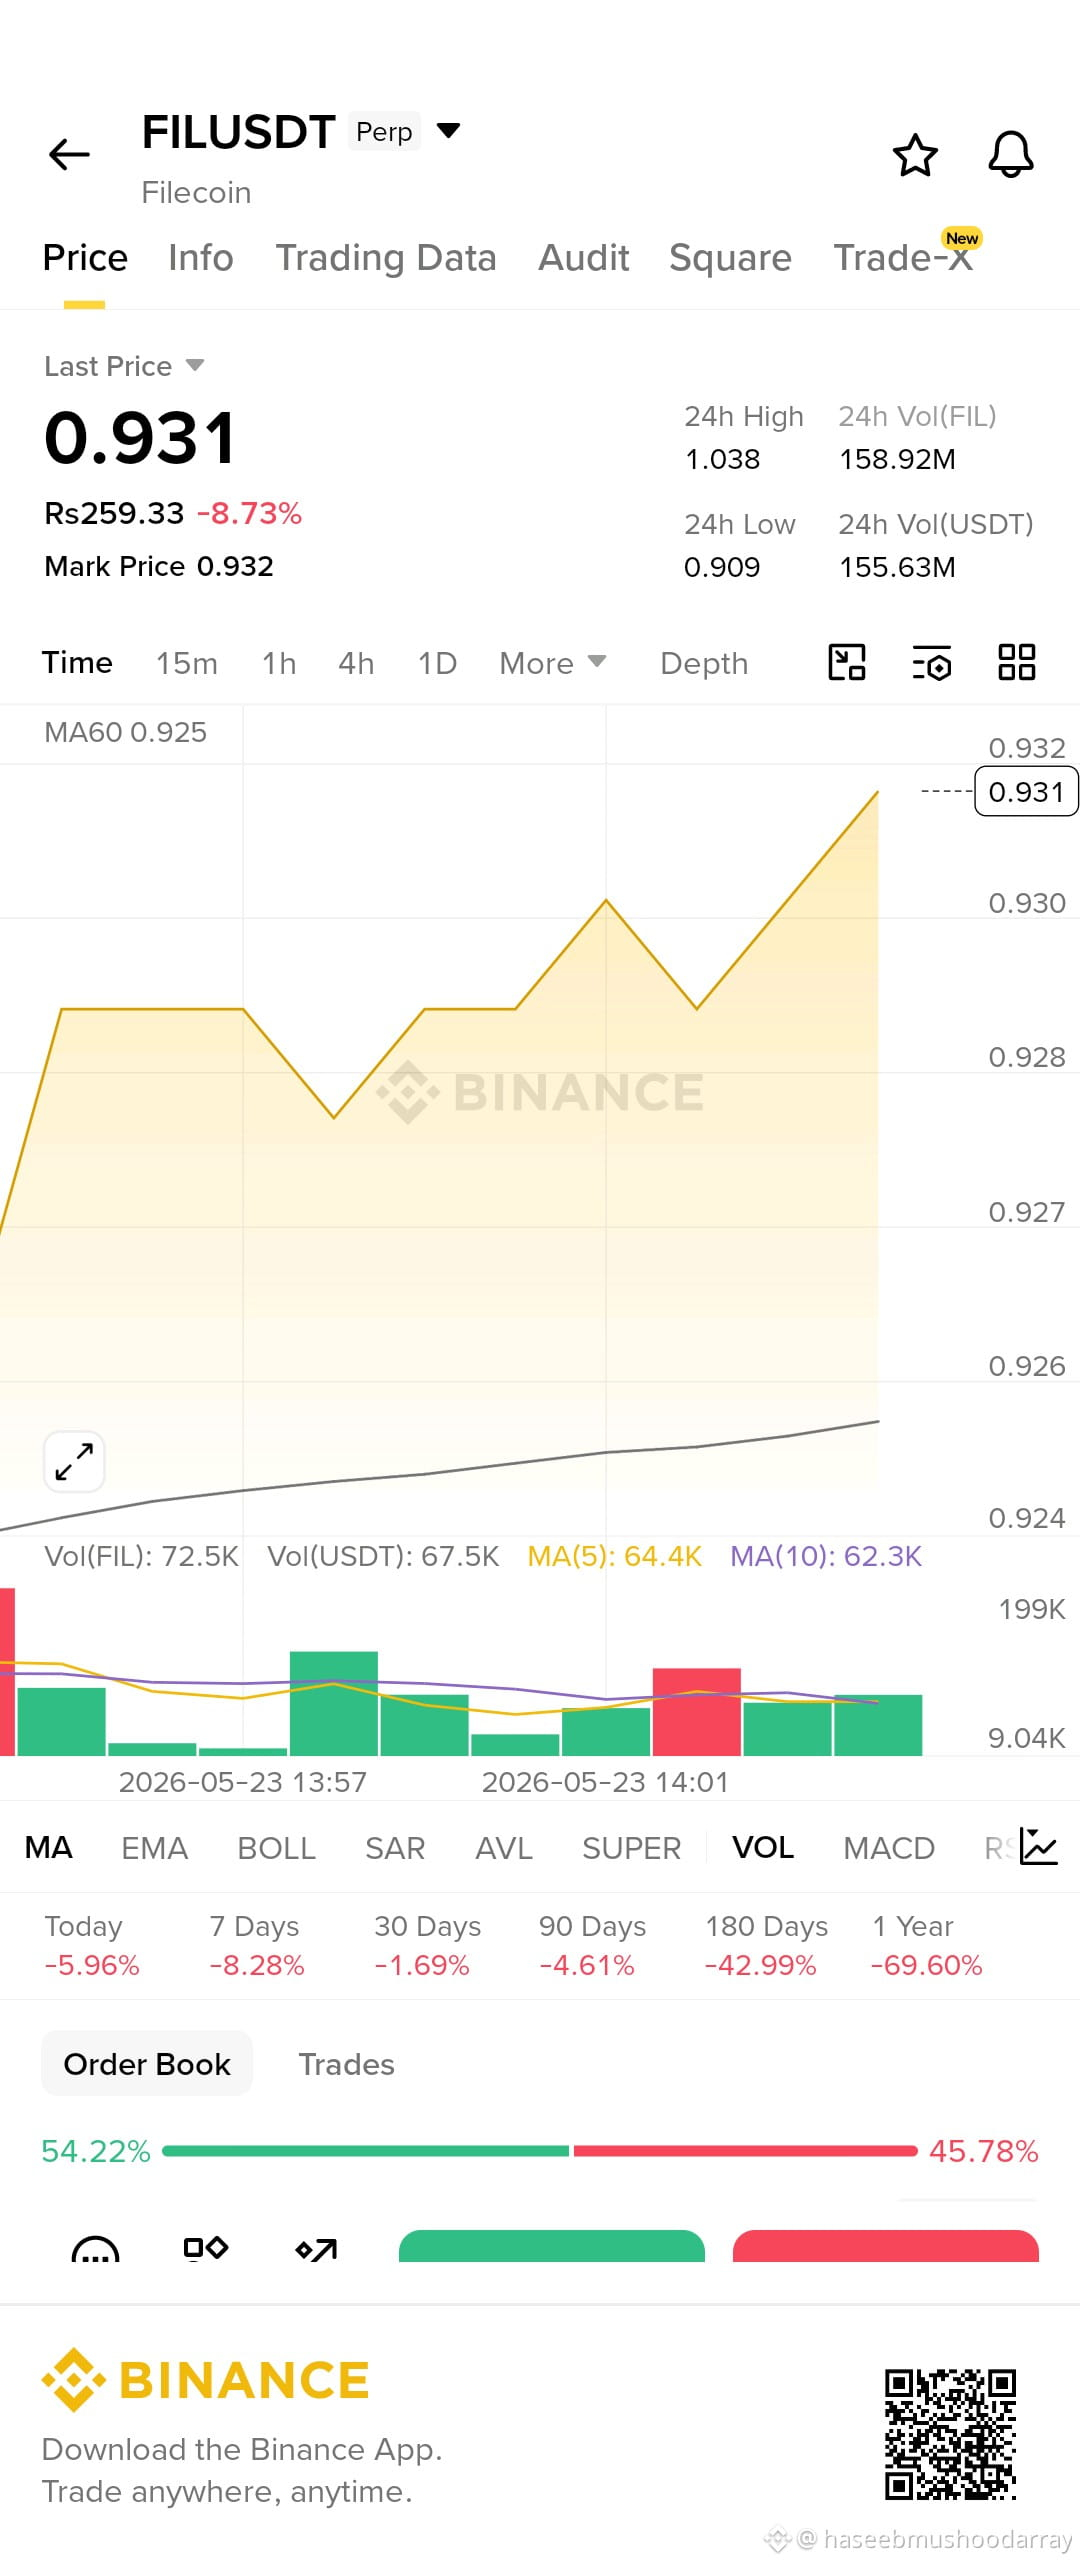Click the Mark Price 0.932 label

click(x=159, y=566)
